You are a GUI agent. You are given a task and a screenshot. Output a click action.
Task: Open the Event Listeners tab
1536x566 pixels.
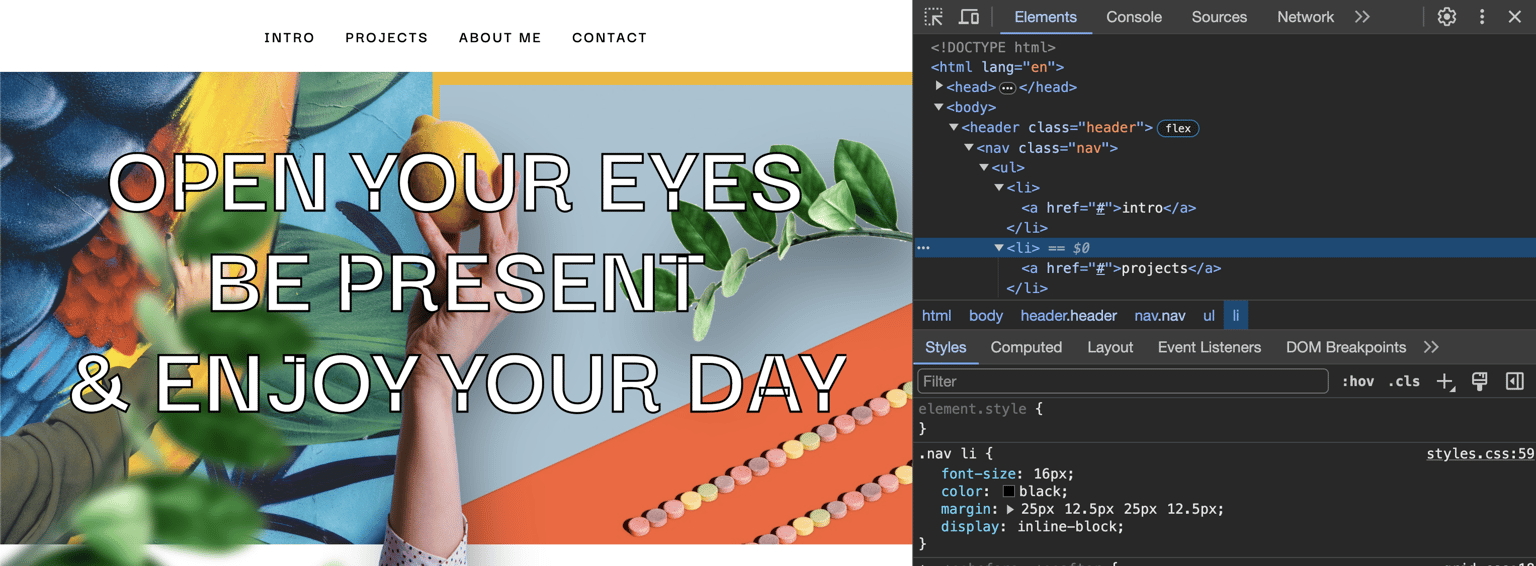point(1209,347)
